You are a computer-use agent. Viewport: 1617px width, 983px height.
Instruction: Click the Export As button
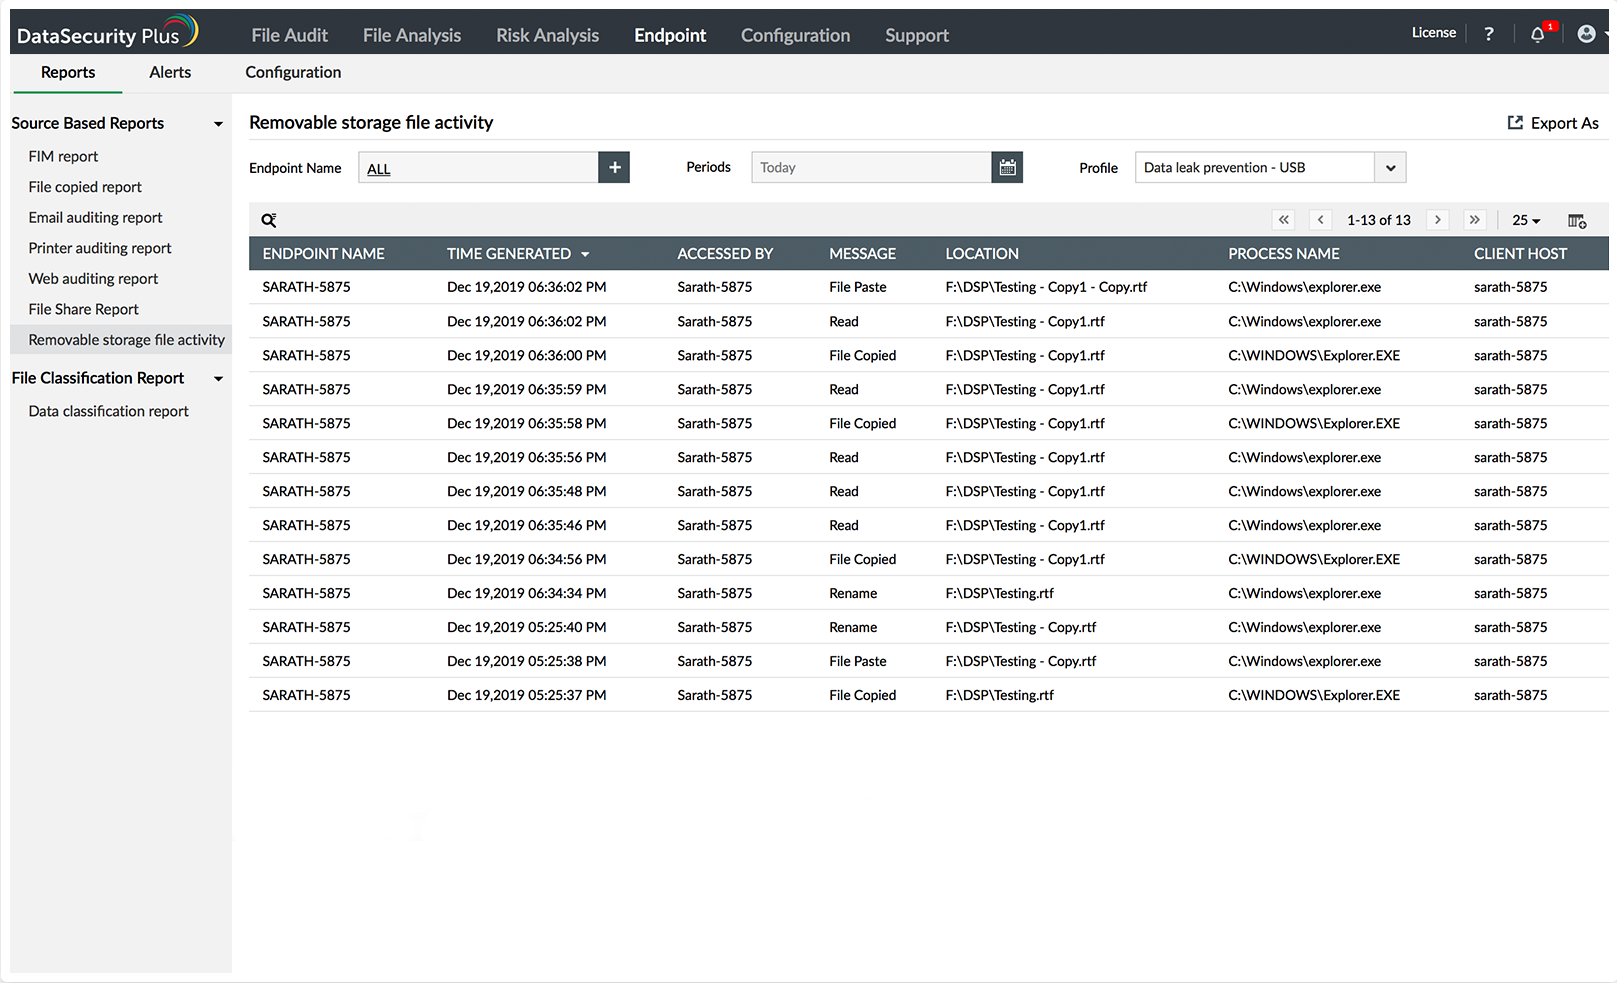point(1553,123)
